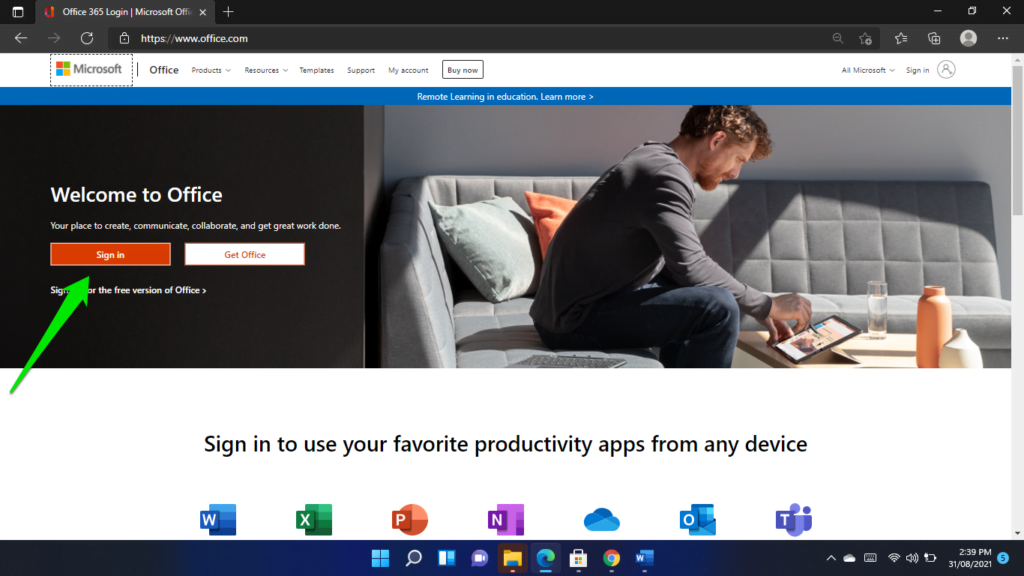Open Word from the app icons row

(x=218, y=519)
